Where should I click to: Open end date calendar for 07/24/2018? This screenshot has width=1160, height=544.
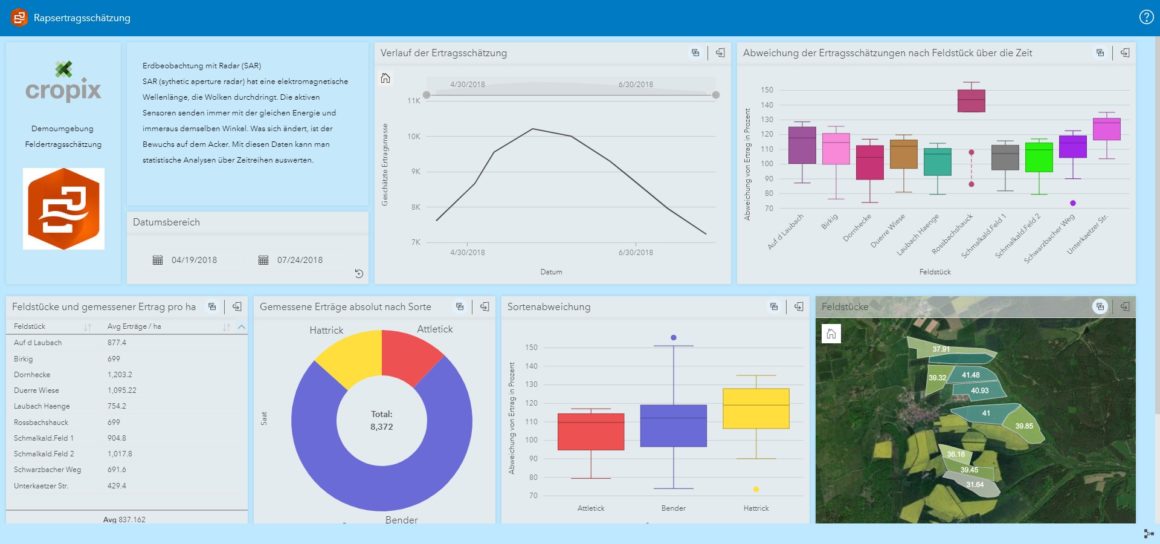[x=264, y=260]
